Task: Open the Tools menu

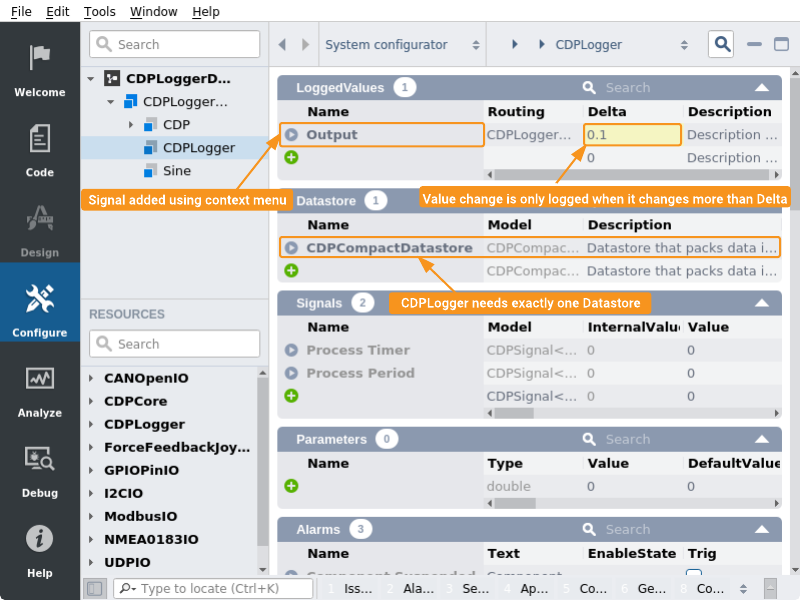Action: click(100, 11)
